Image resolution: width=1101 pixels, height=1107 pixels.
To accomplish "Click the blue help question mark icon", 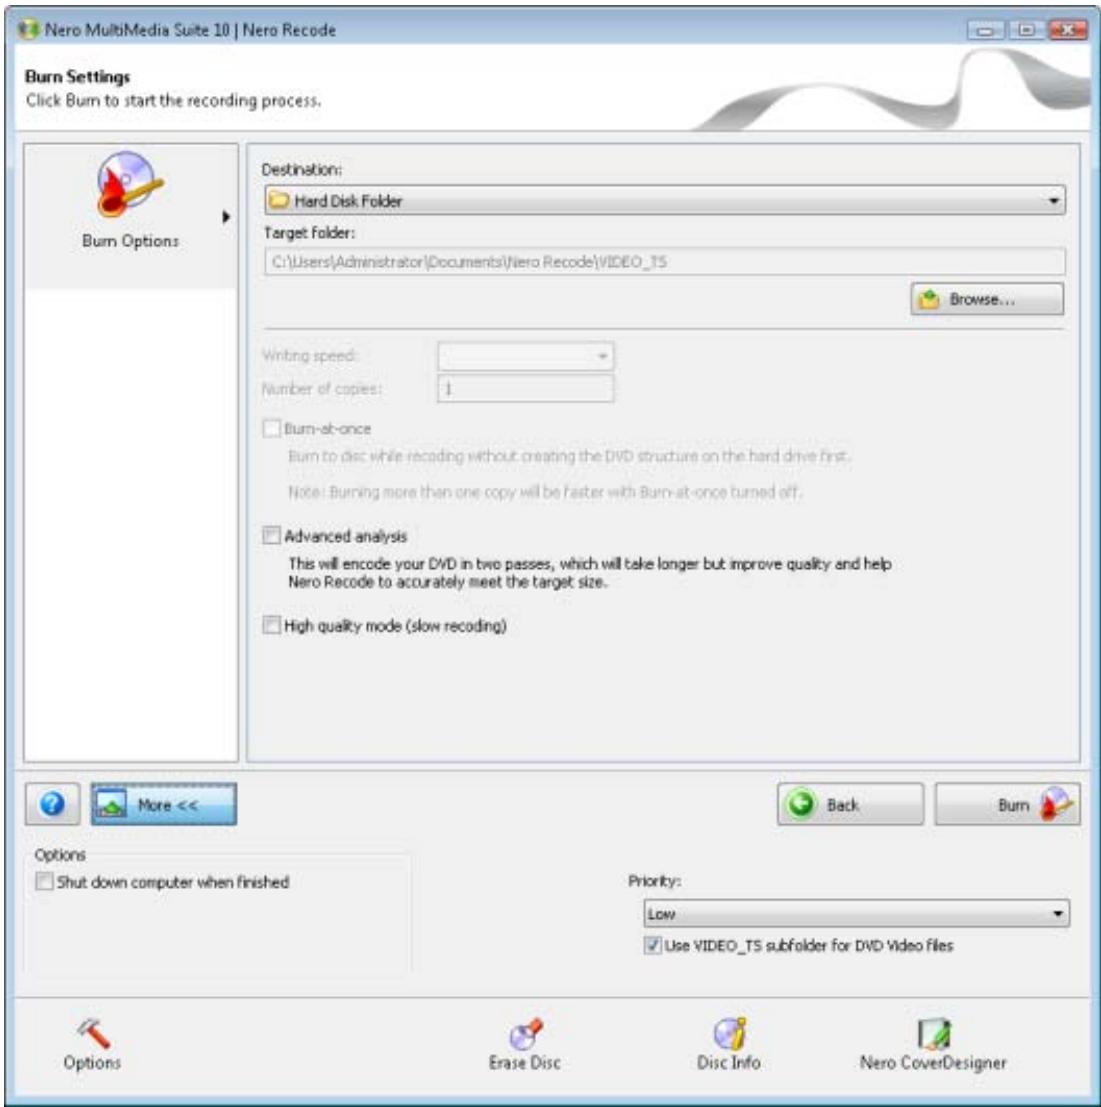I will 52,803.
